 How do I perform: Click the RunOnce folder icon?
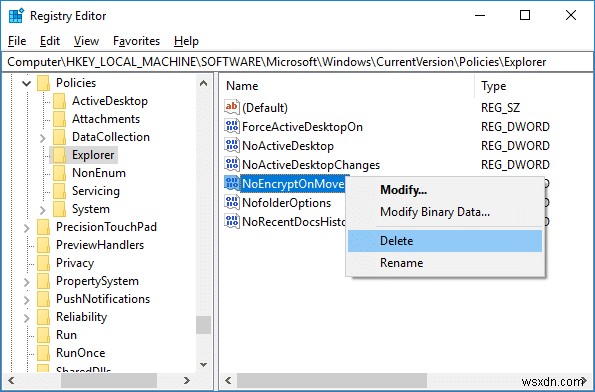pos(44,353)
